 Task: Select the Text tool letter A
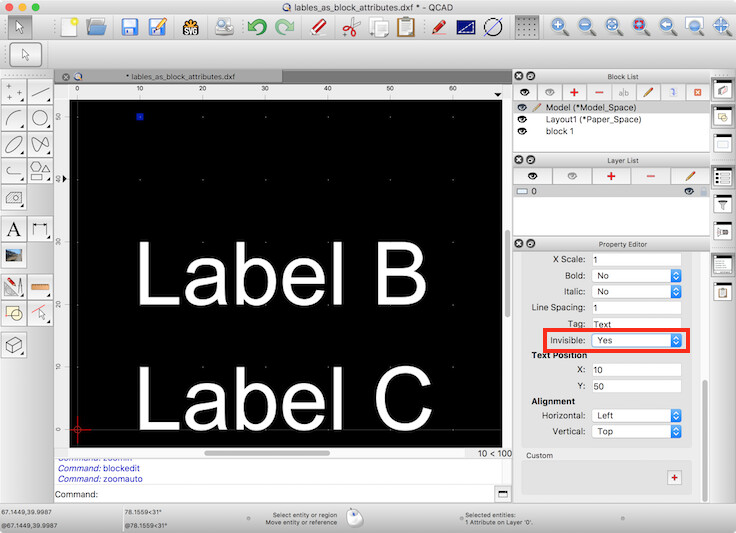click(14, 229)
